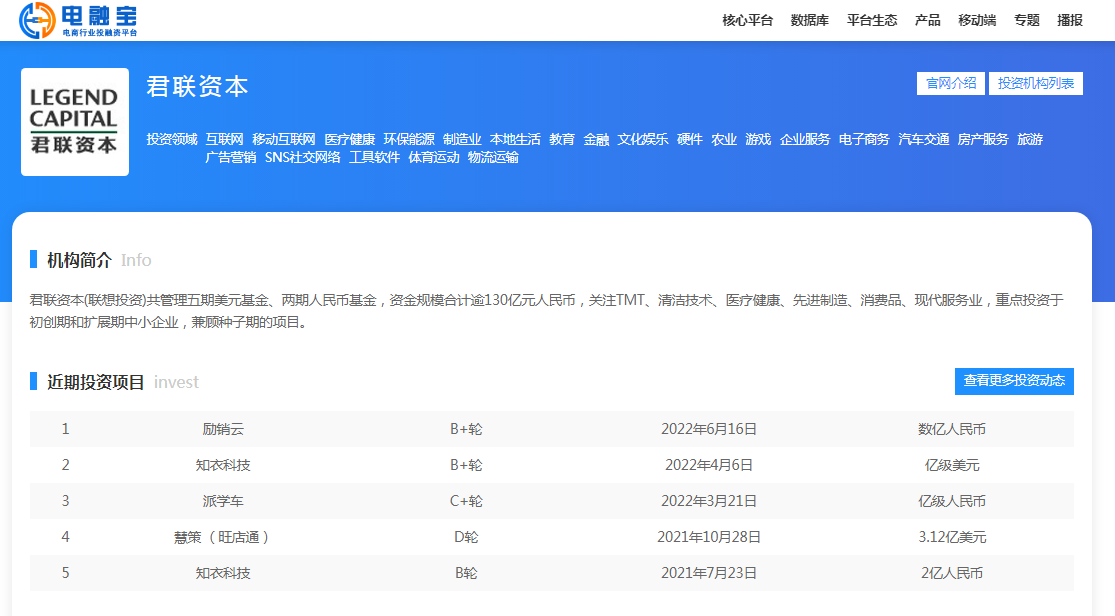Click the 2021年10月28日 date cell
1115x616 pixels.
[709, 537]
